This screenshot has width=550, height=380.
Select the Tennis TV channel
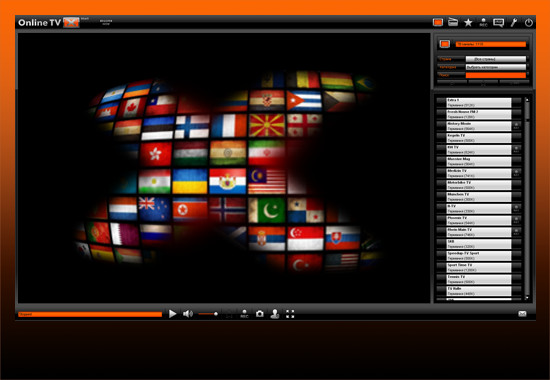pyautogui.click(x=479, y=279)
